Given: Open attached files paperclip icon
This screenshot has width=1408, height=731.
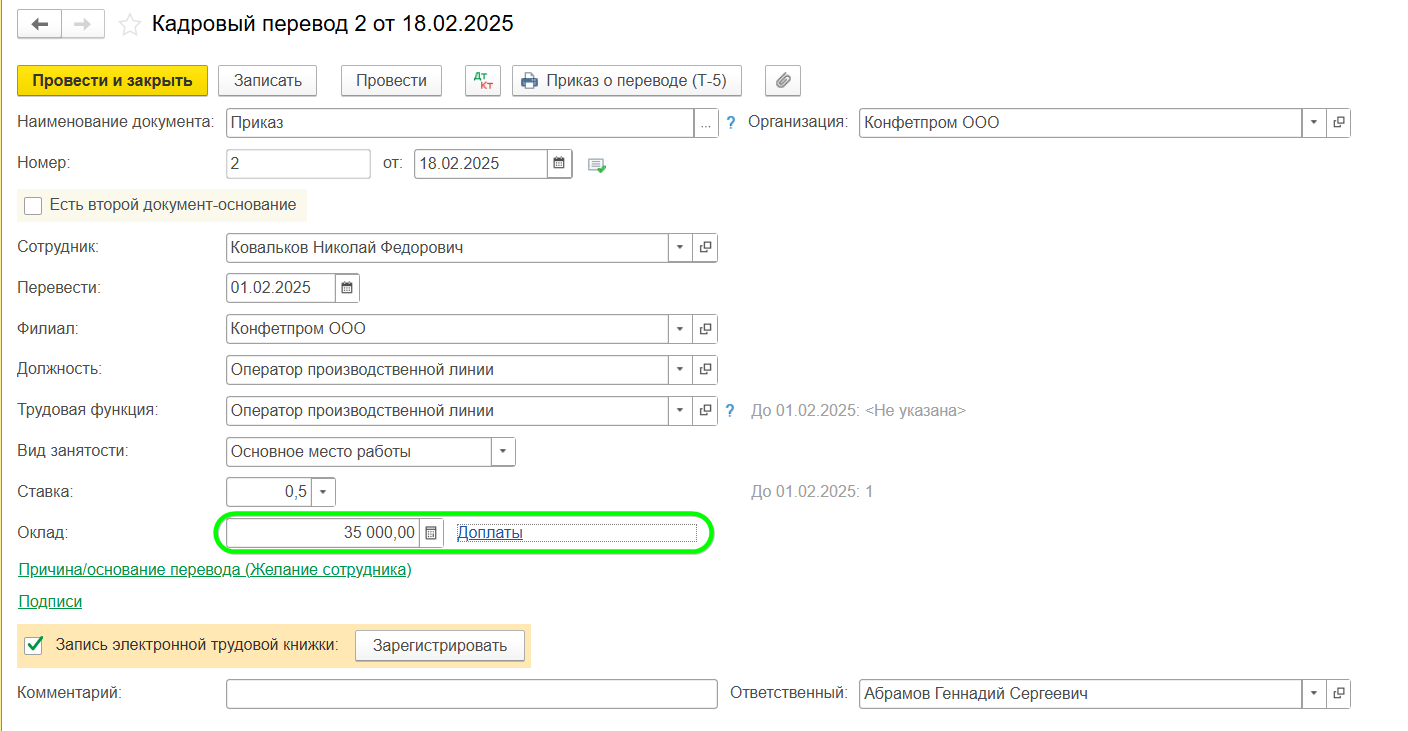Looking at the screenshot, I should 783,81.
